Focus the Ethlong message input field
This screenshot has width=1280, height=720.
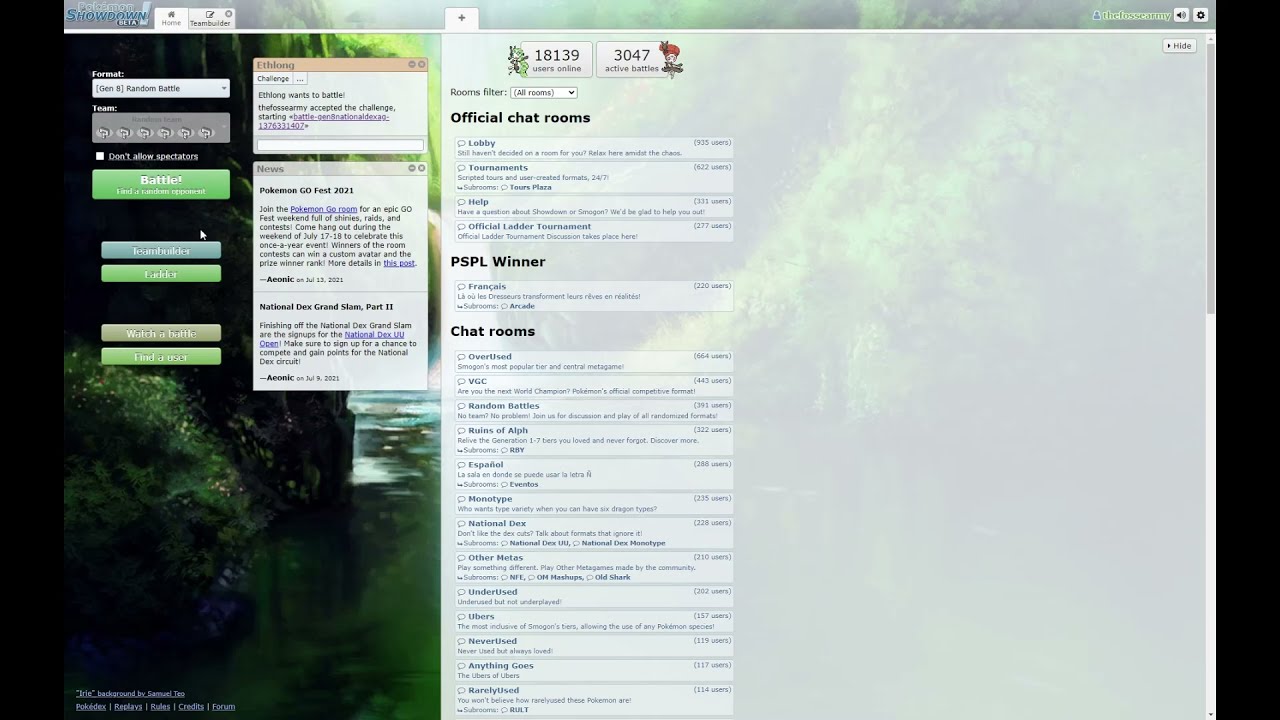pyautogui.click(x=340, y=145)
